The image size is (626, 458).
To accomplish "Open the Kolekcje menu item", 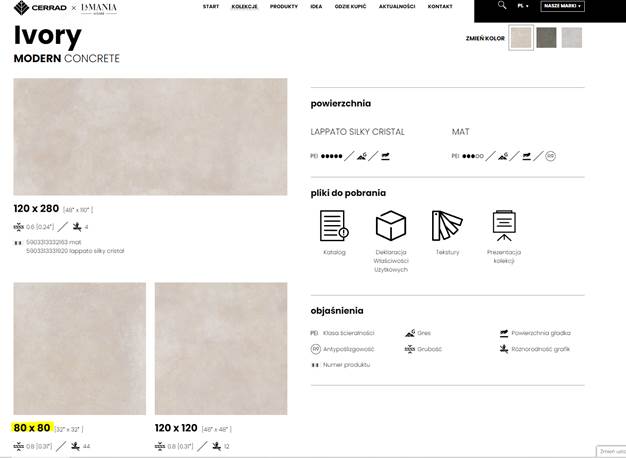I will [x=244, y=7].
